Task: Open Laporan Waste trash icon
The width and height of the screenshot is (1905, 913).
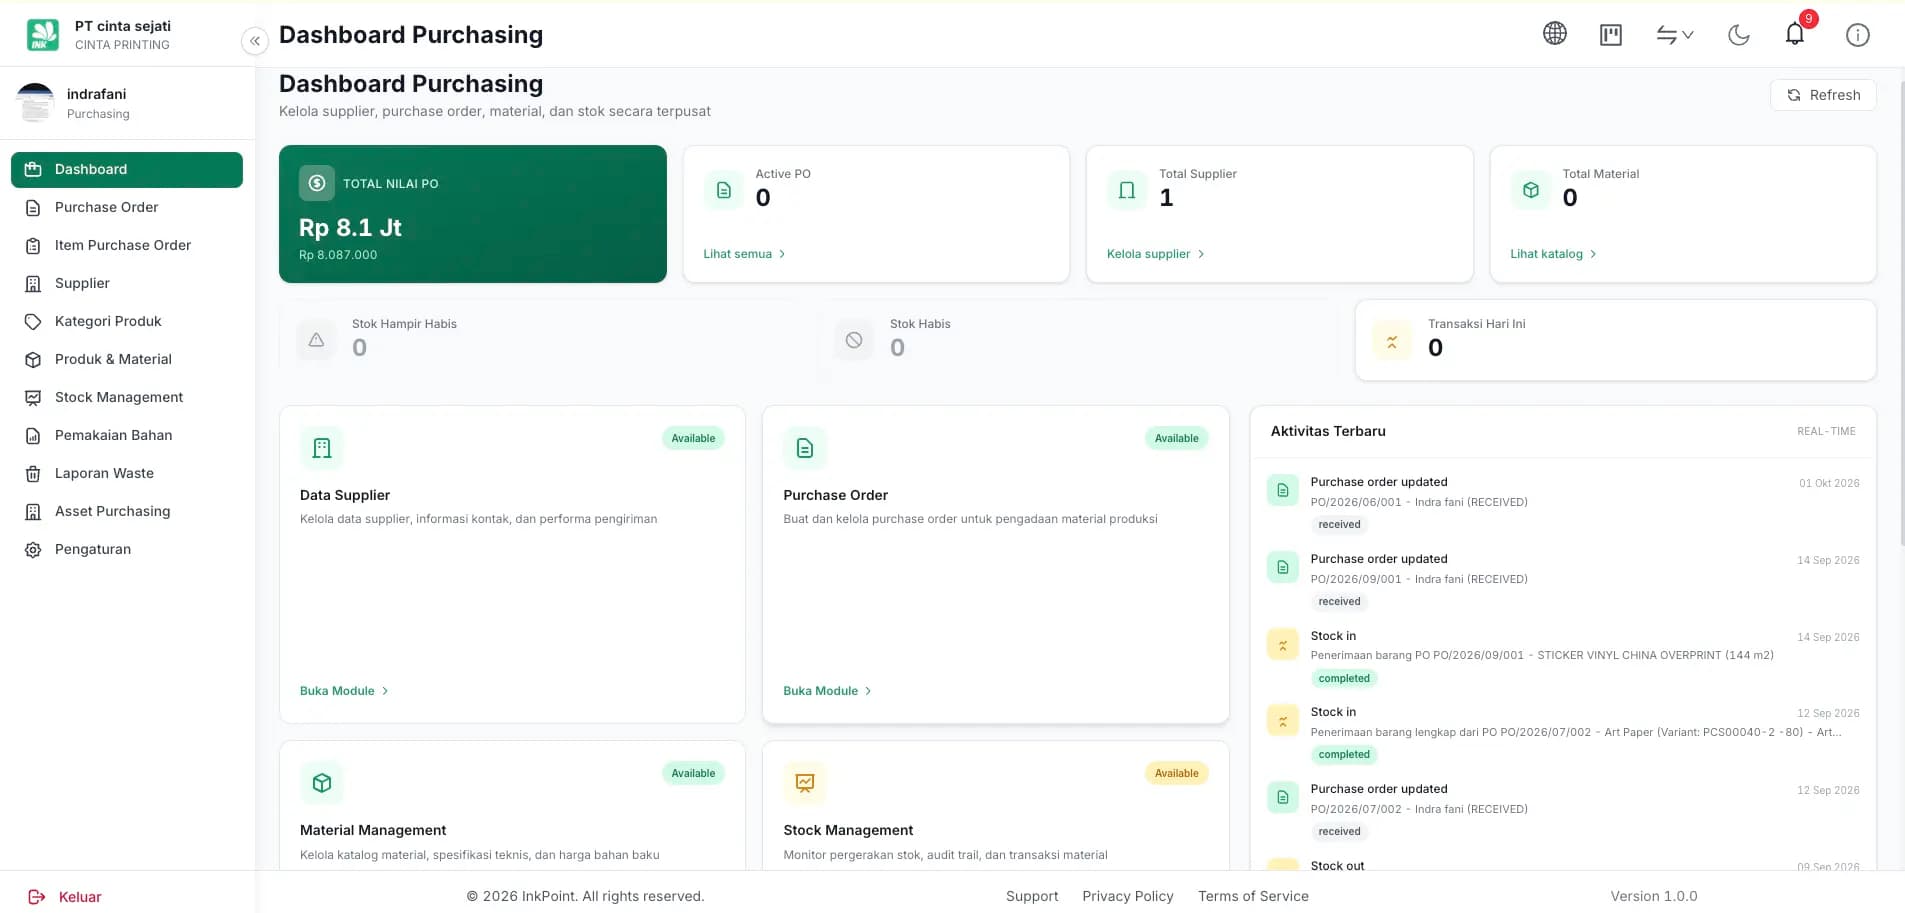Action: click(33, 474)
